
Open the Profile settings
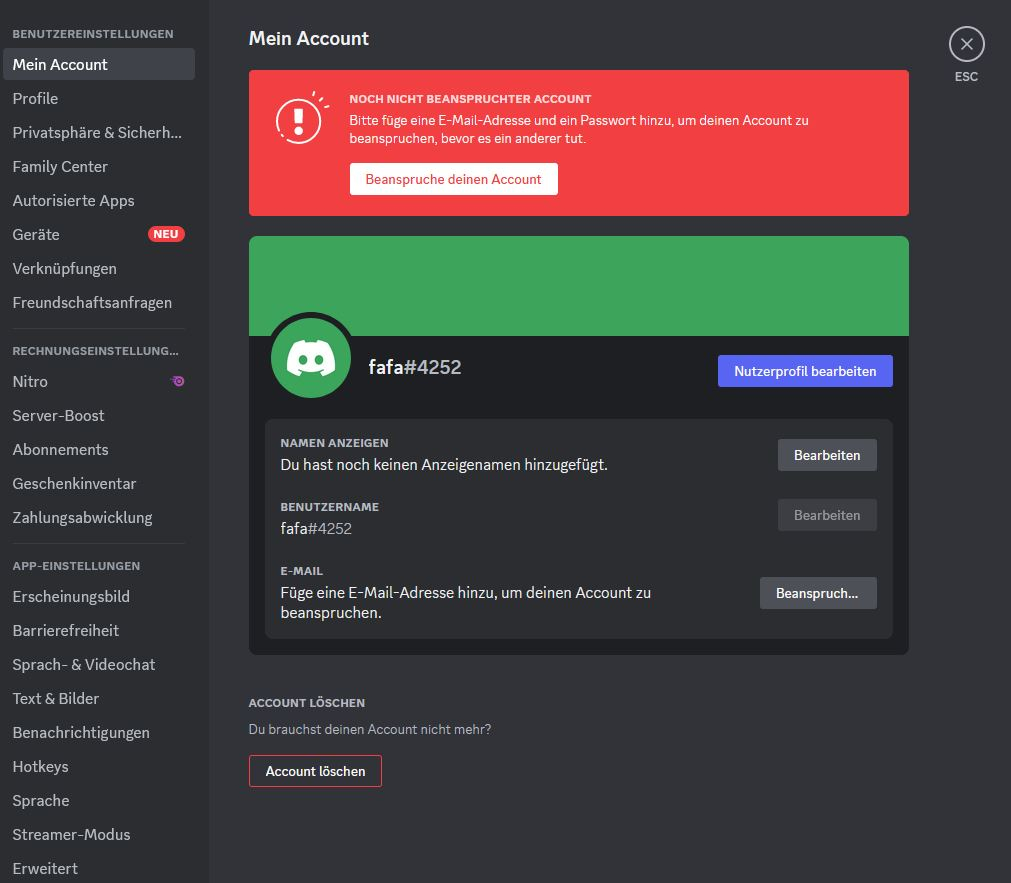(99, 99)
